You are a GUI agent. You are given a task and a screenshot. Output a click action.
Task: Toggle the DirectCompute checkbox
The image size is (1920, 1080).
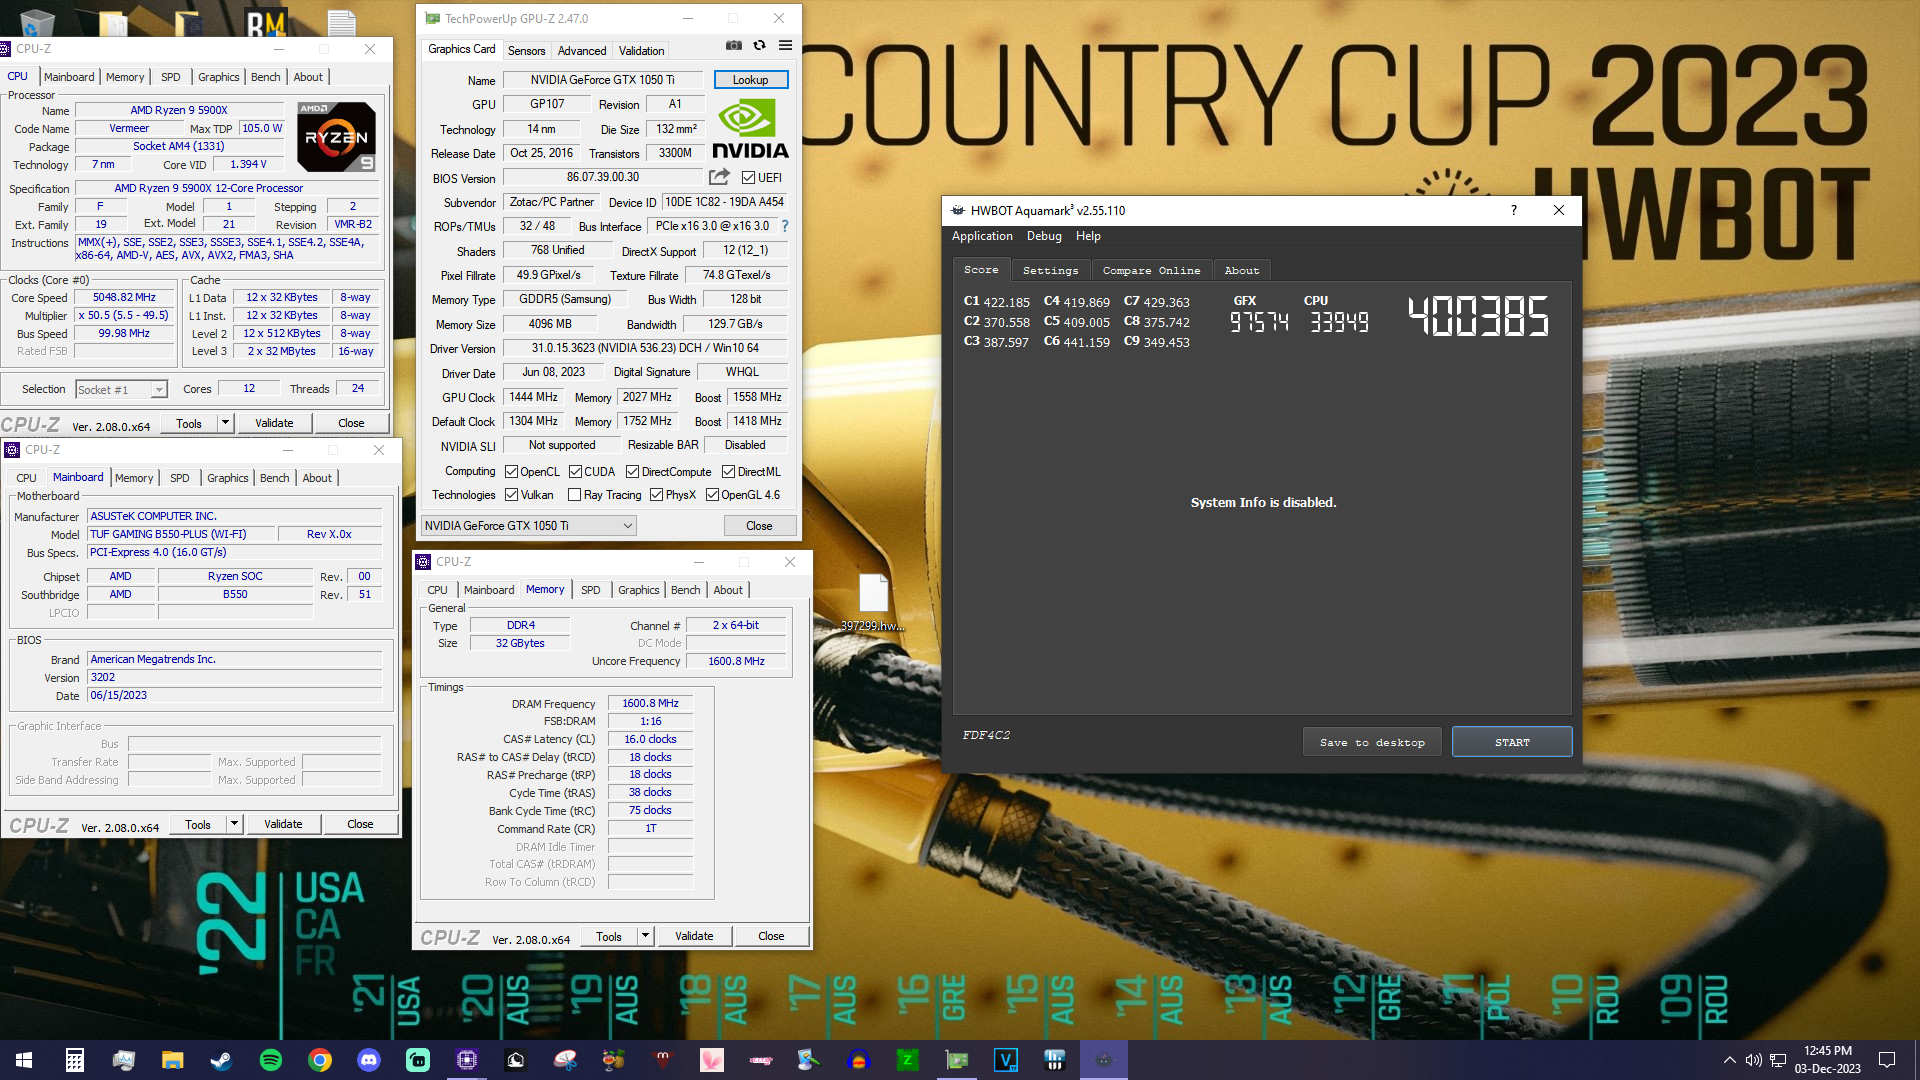coord(633,472)
